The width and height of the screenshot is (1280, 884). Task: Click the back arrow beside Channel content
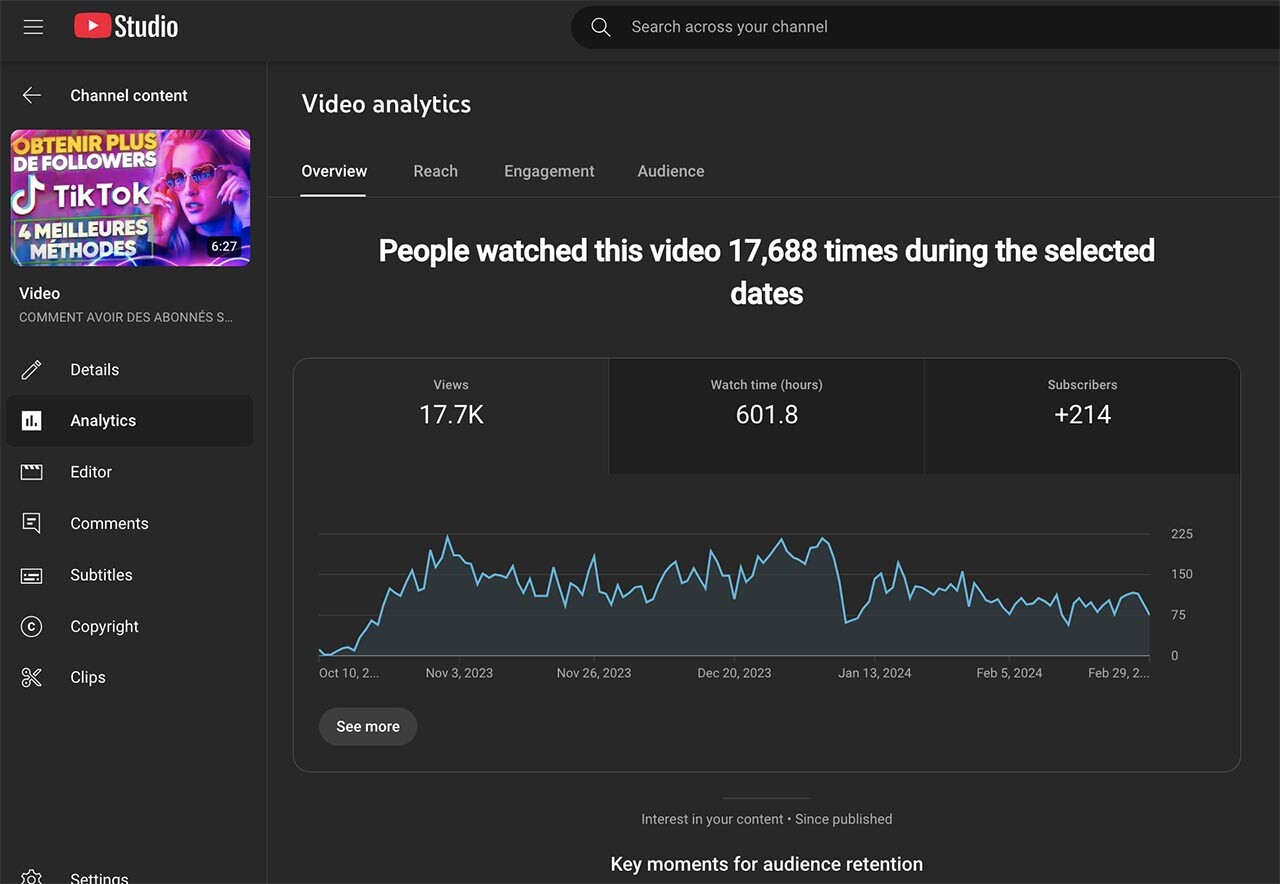(32, 95)
